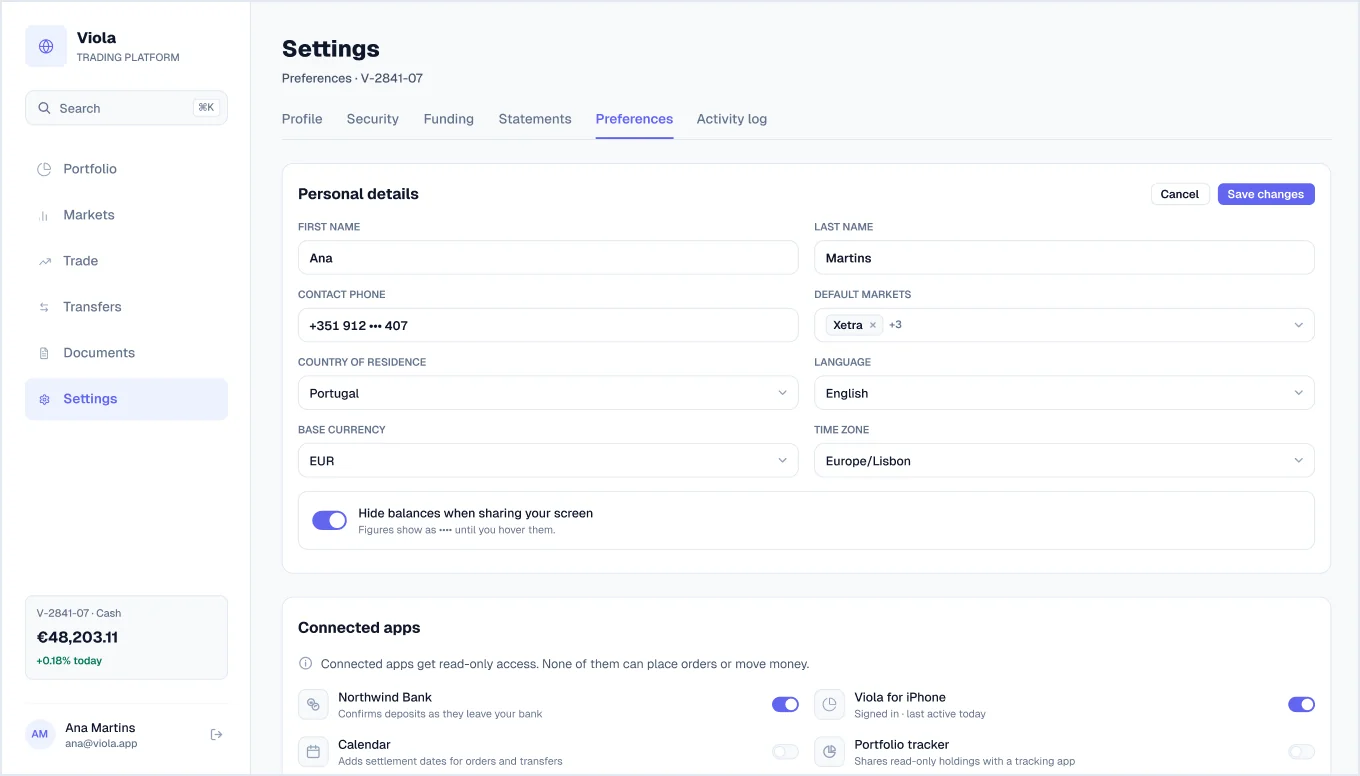1360x776 pixels.
Task: Click the Portfolio pie icon in sidebar
Action: (x=44, y=169)
